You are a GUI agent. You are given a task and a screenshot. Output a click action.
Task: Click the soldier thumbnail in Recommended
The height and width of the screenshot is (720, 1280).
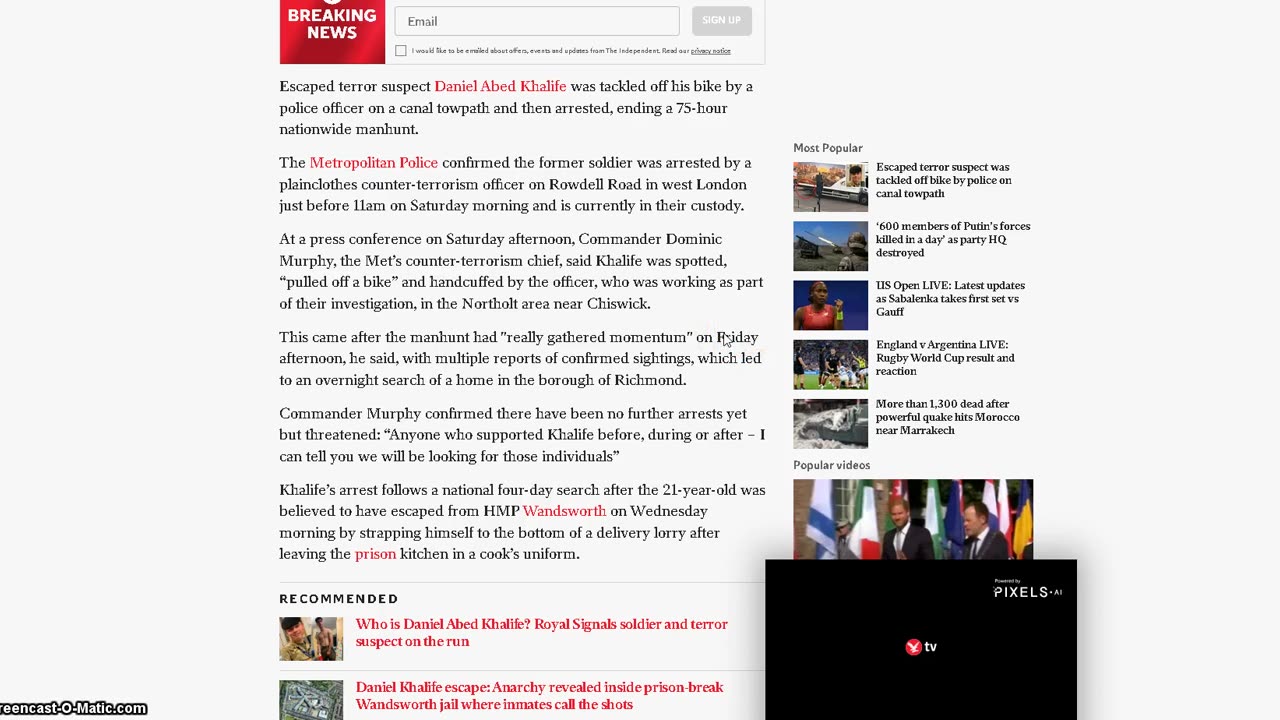click(x=311, y=639)
